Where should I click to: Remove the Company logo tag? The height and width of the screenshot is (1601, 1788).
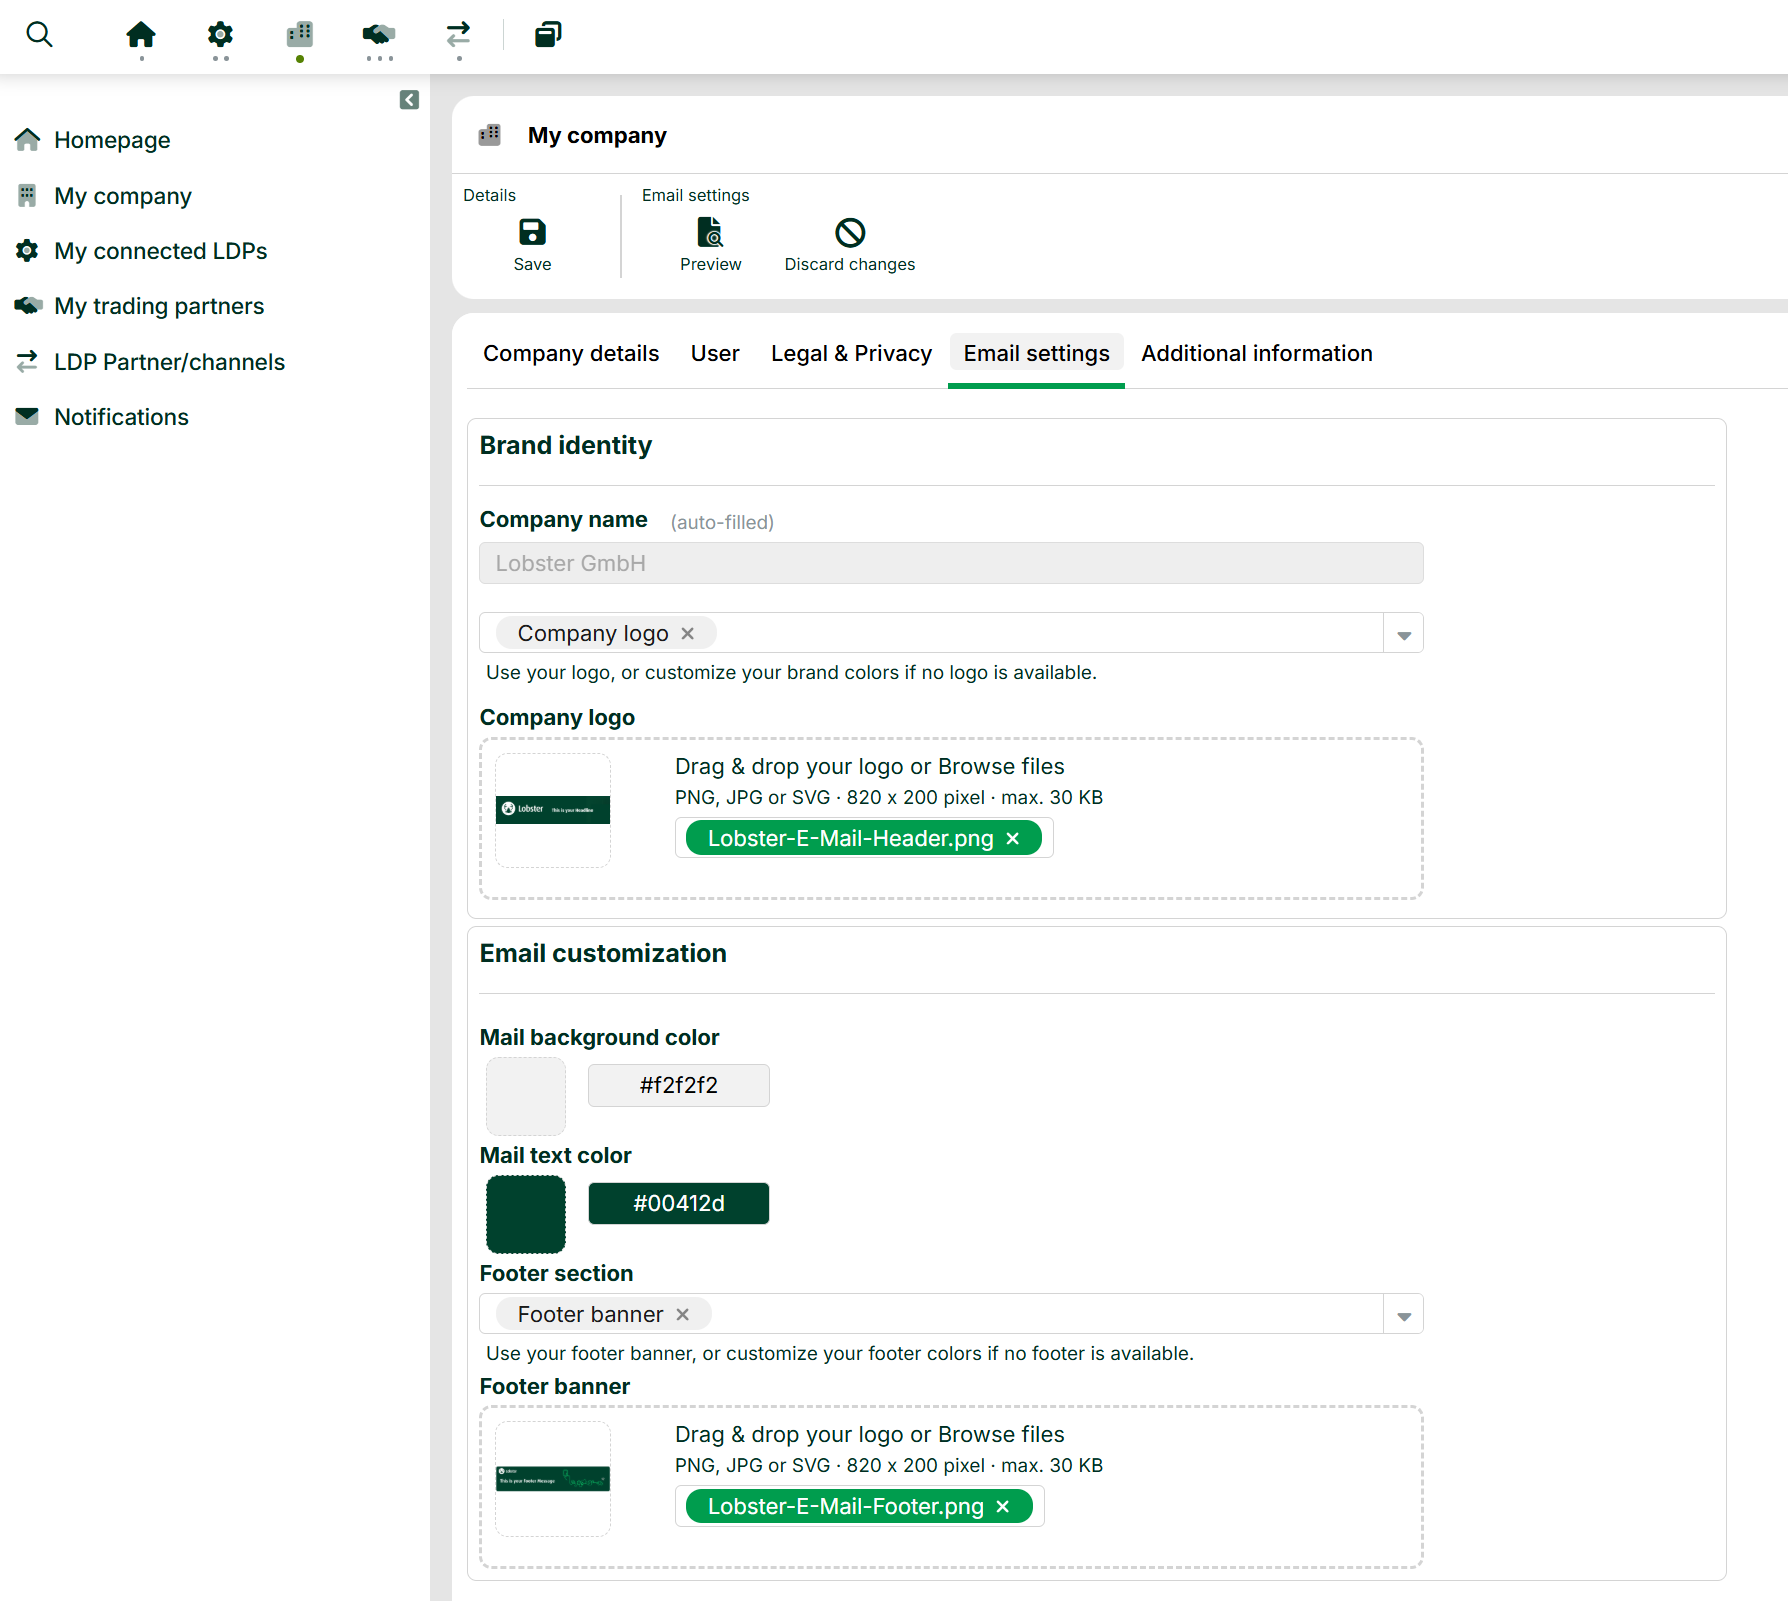pos(688,633)
